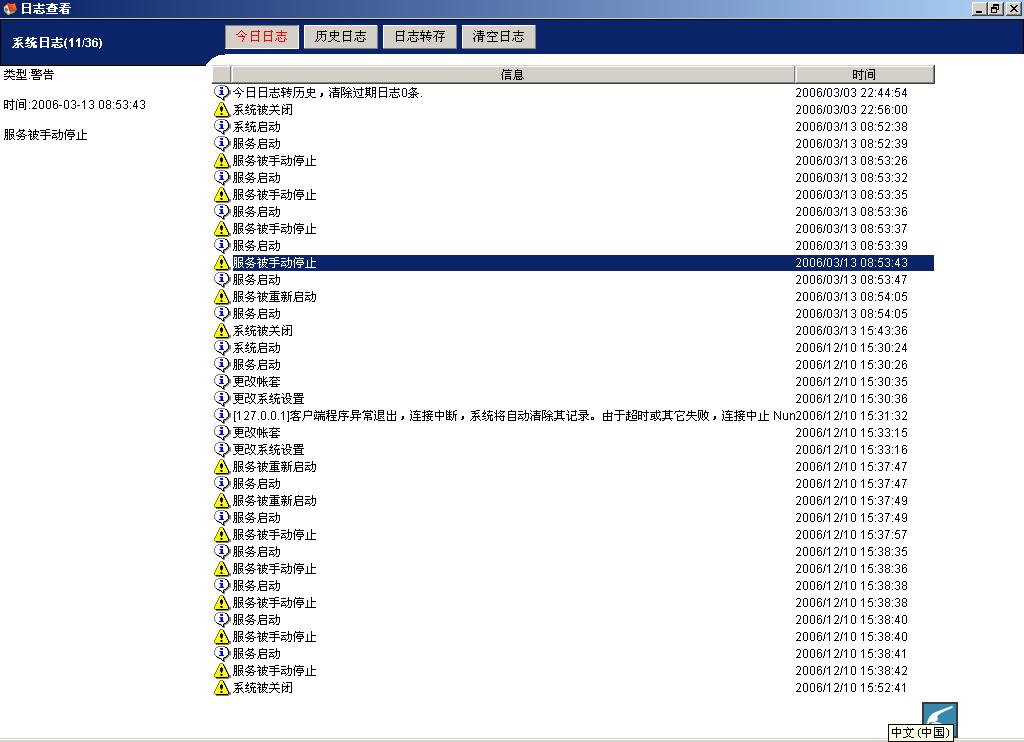Select 服务启动 text at 15:30:26
Image resolution: width=1024 pixels, height=742 pixels.
(257, 364)
